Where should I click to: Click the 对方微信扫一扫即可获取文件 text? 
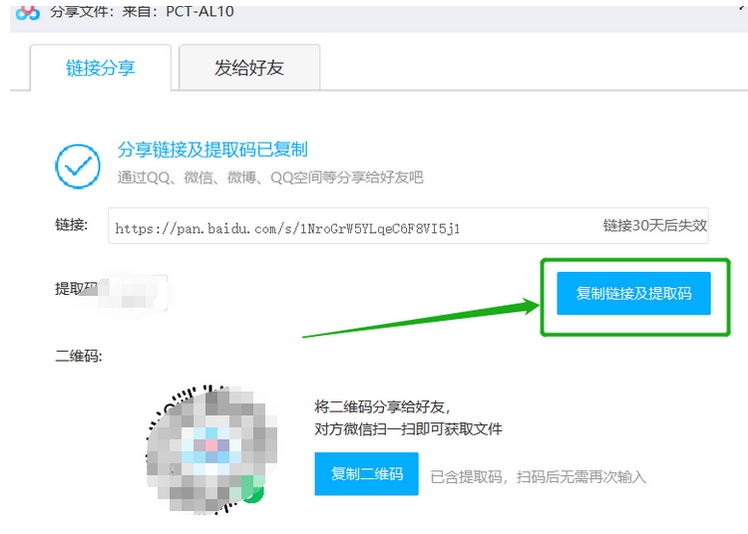pos(408,429)
